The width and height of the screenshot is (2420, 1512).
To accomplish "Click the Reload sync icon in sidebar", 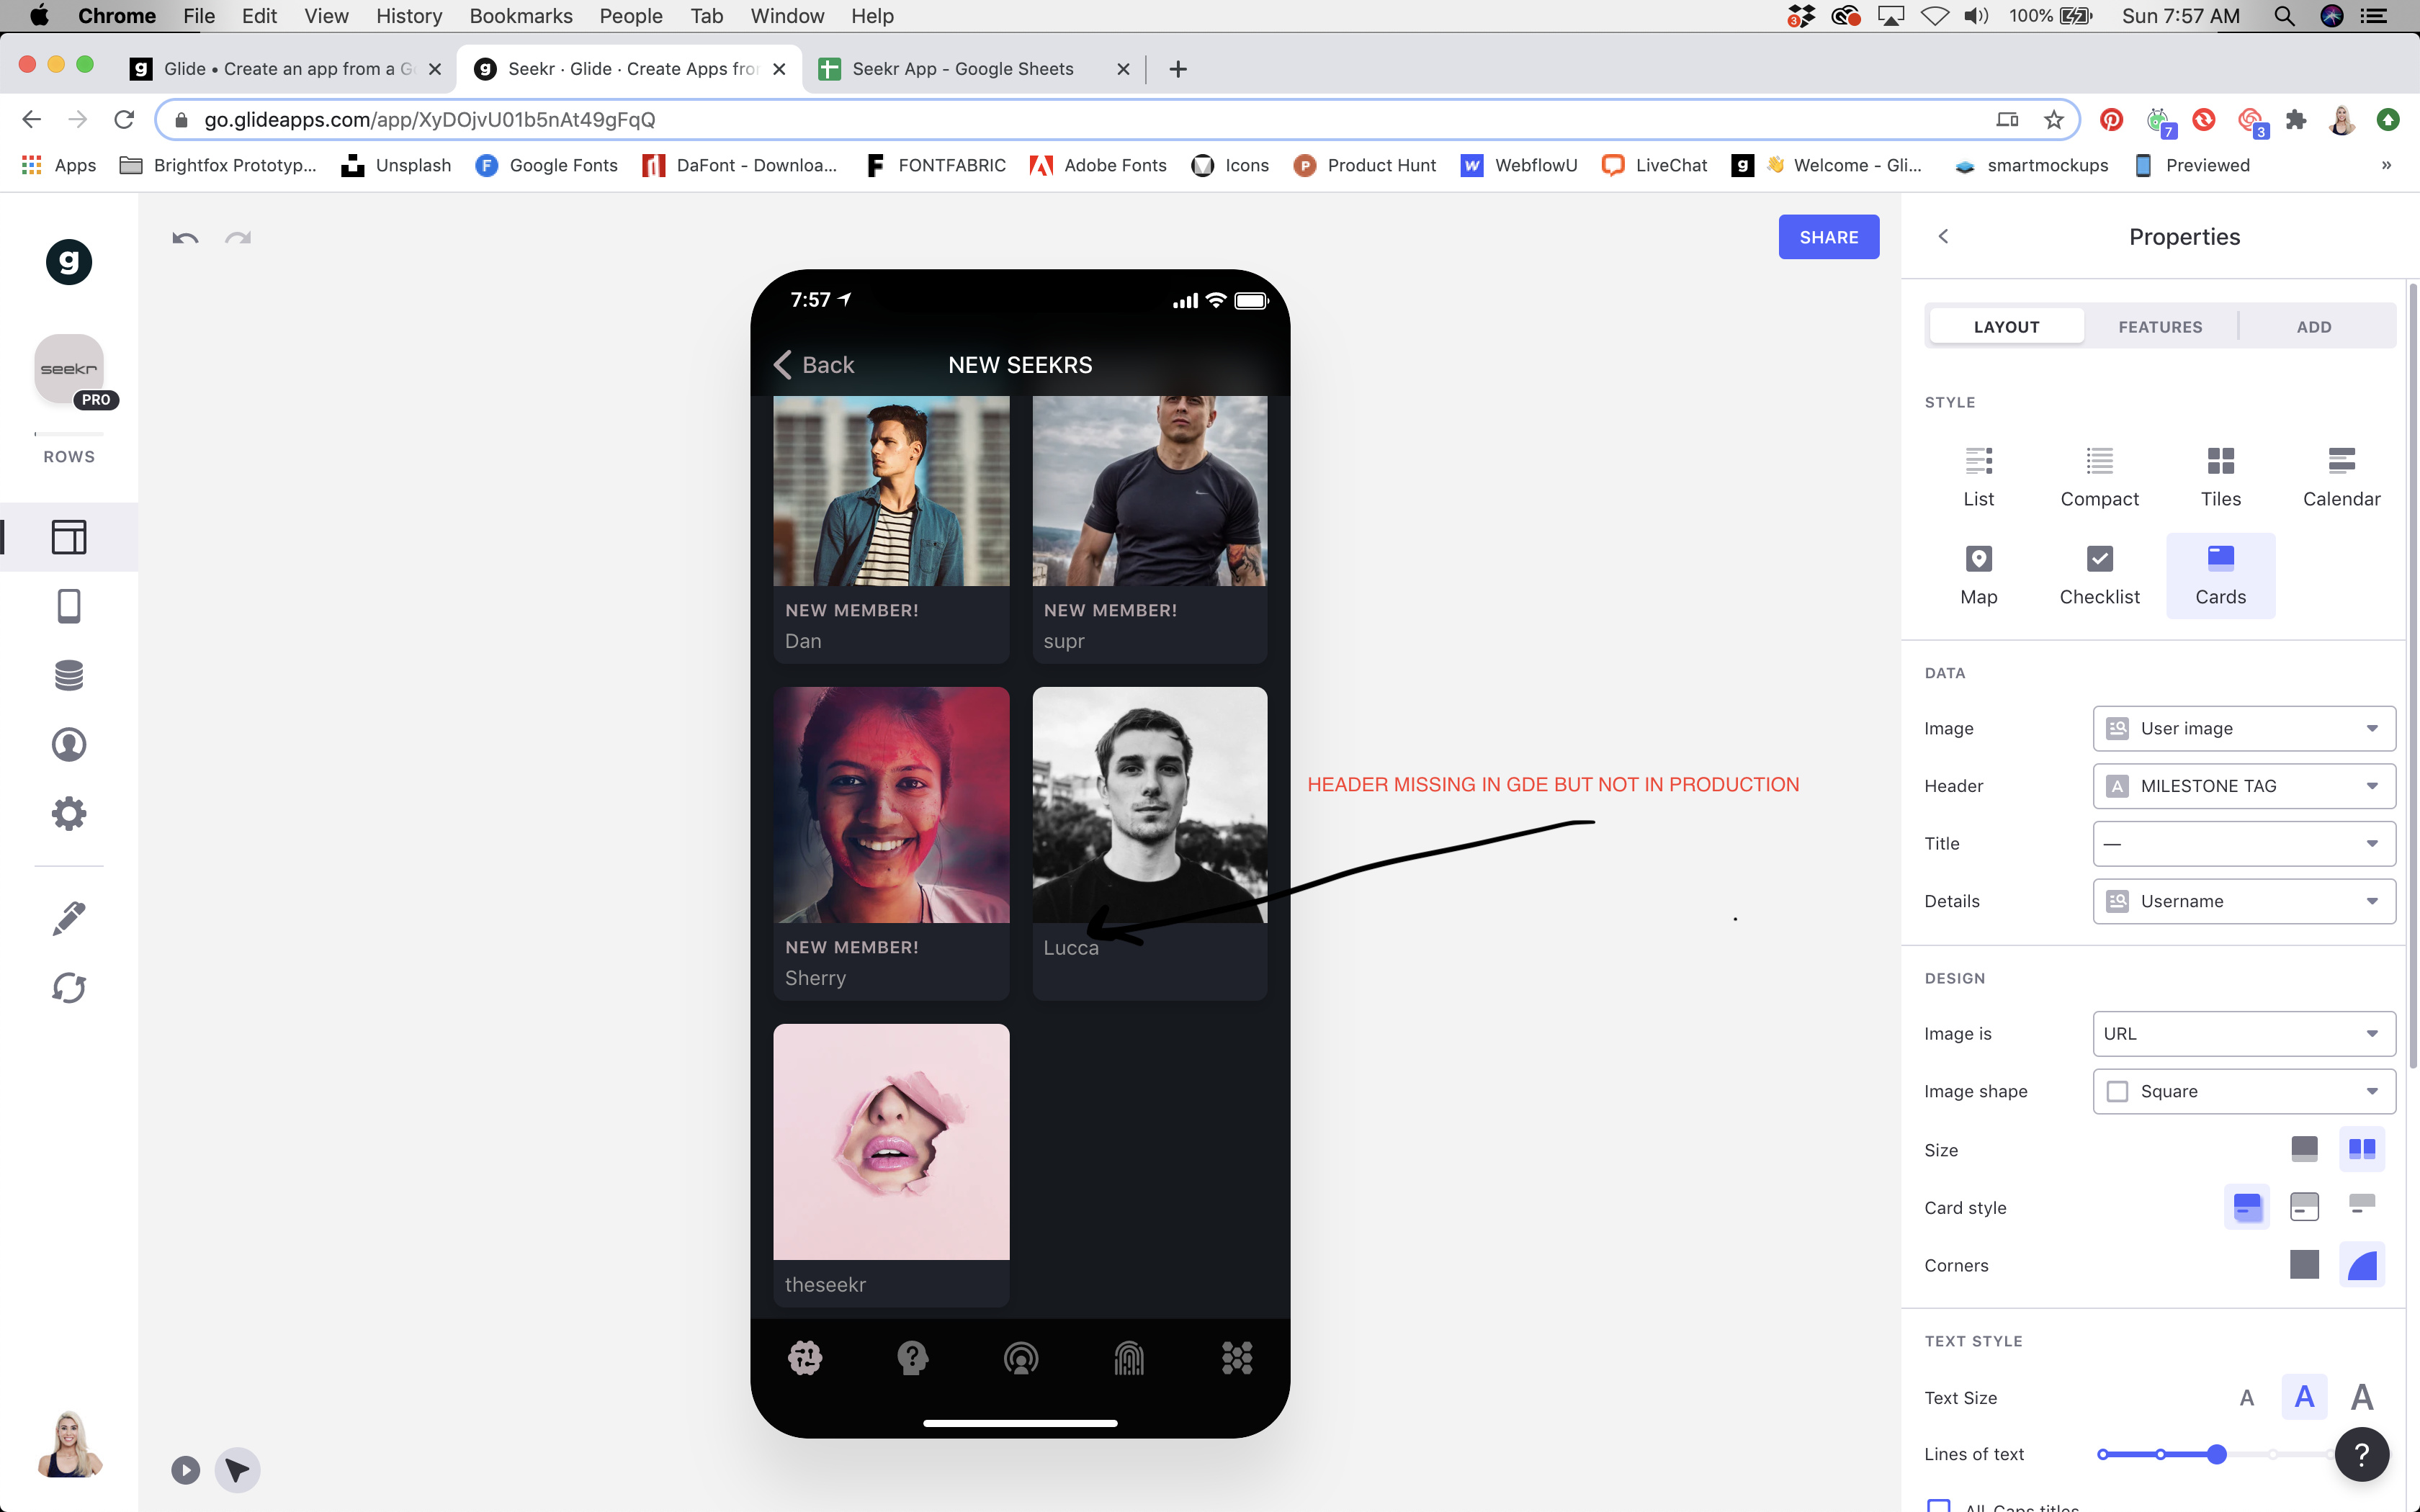I will pyautogui.click(x=68, y=988).
